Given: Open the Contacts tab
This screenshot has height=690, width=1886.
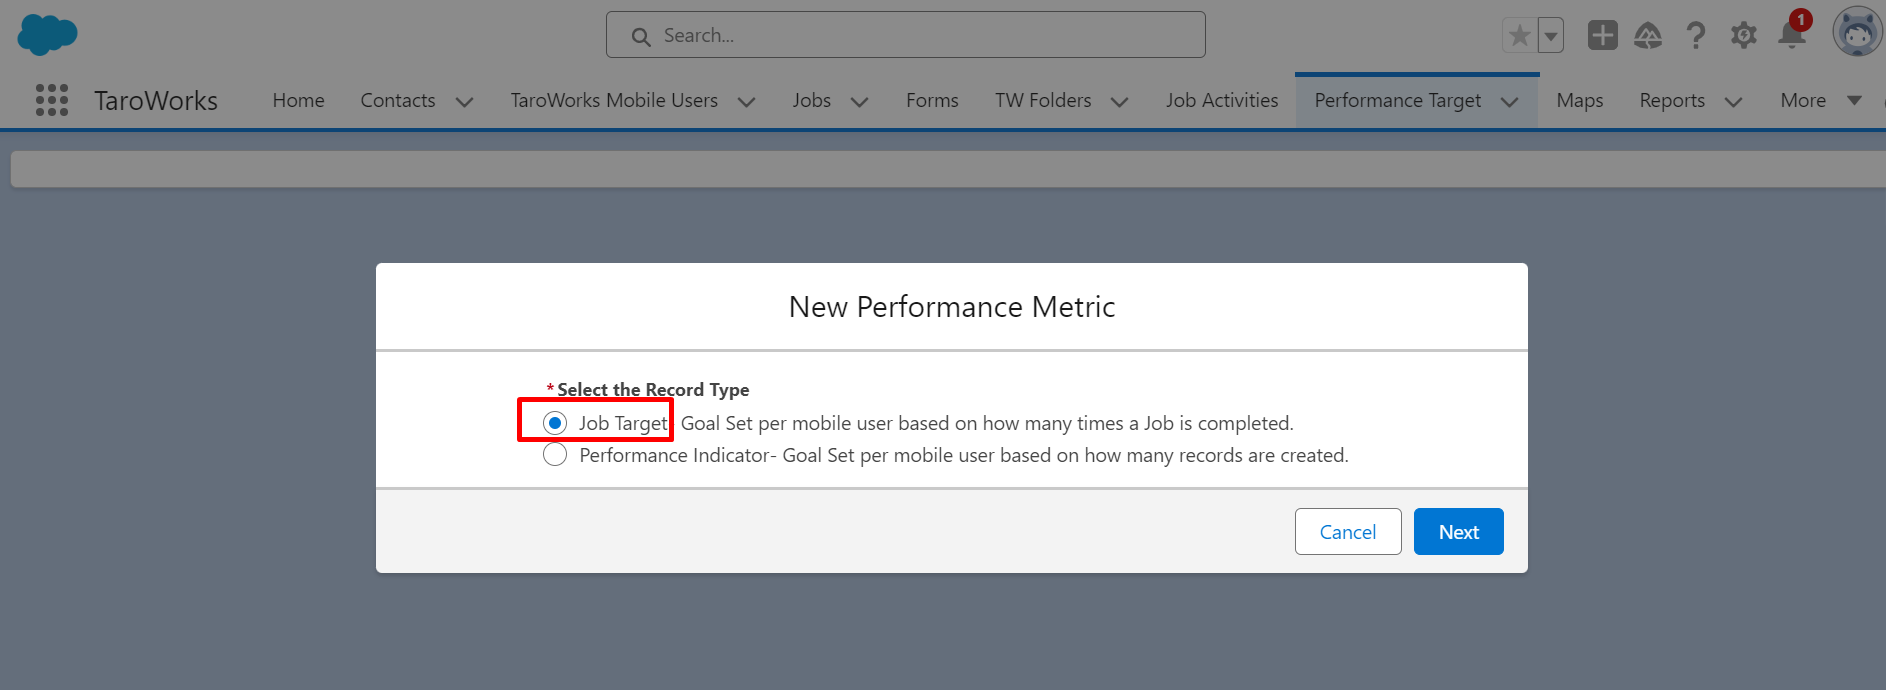Looking at the screenshot, I should pos(398,100).
